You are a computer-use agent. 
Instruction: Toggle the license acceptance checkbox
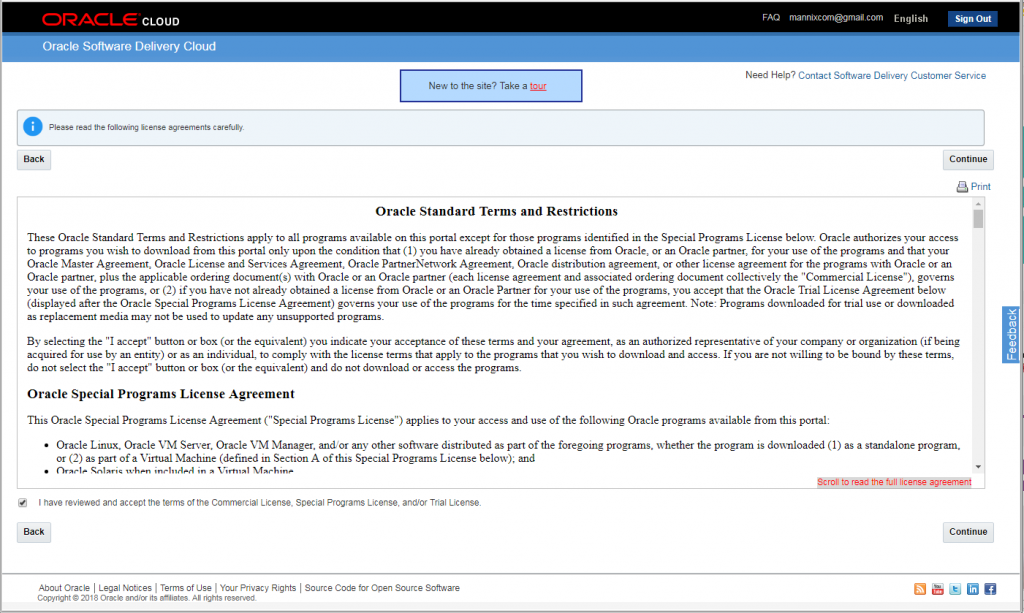[23, 503]
